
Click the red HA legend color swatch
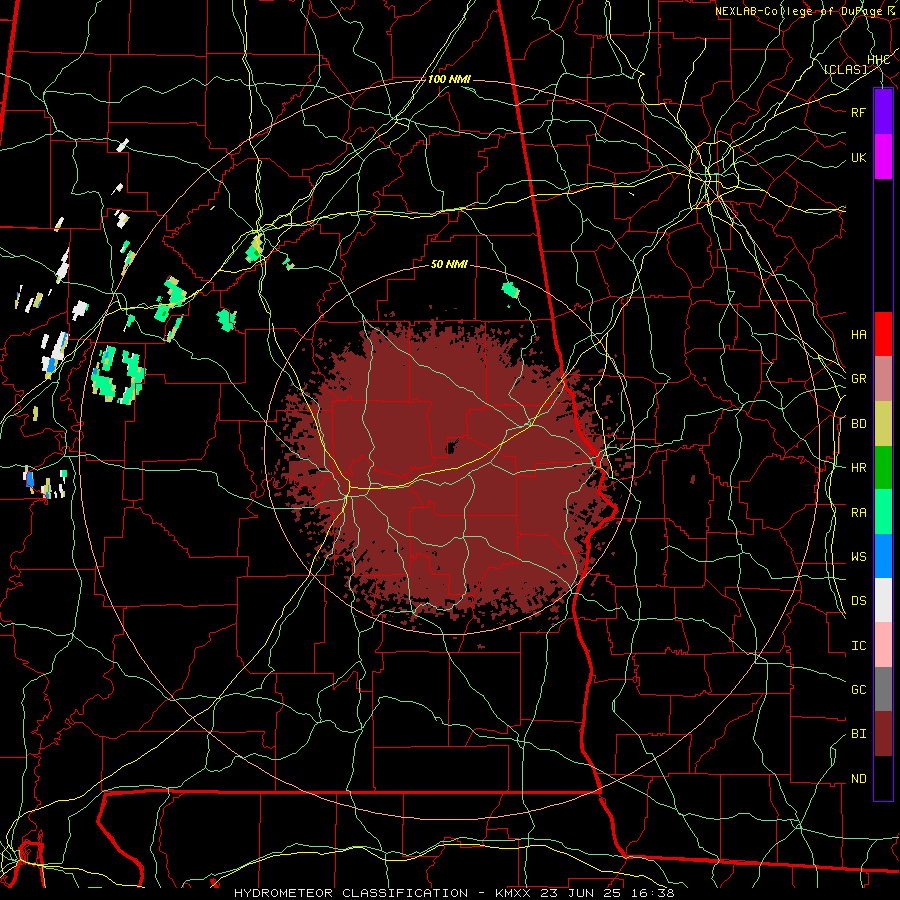[x=883, y=334]
